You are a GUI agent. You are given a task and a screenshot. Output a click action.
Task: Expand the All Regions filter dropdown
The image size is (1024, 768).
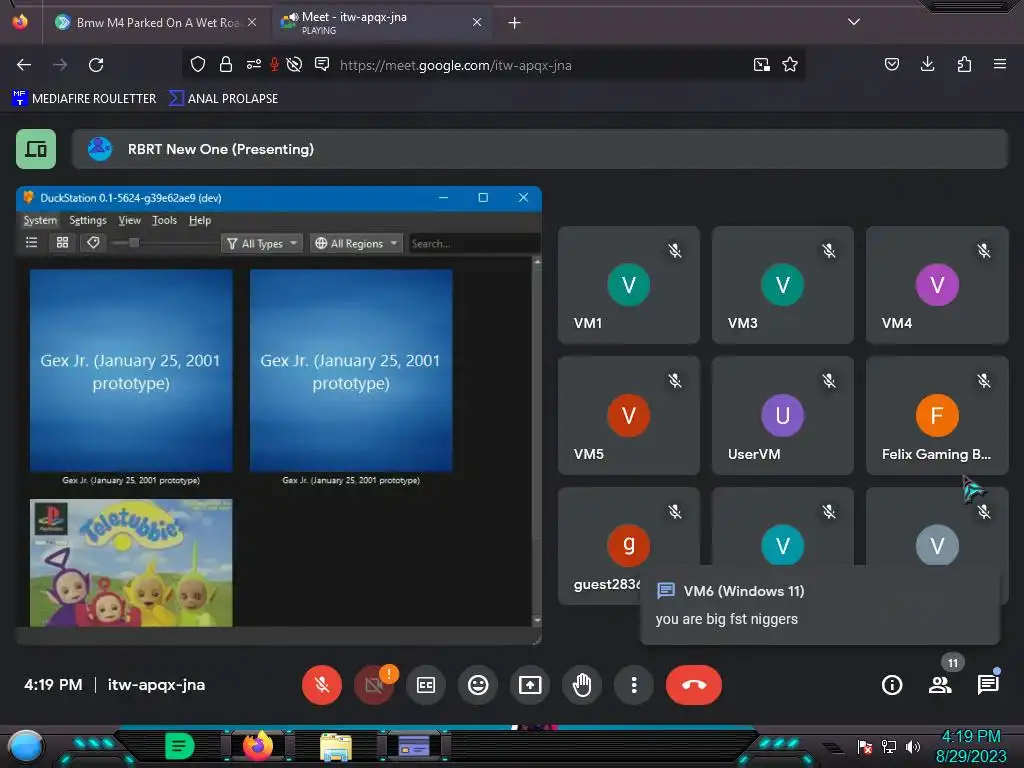point(357,244)
